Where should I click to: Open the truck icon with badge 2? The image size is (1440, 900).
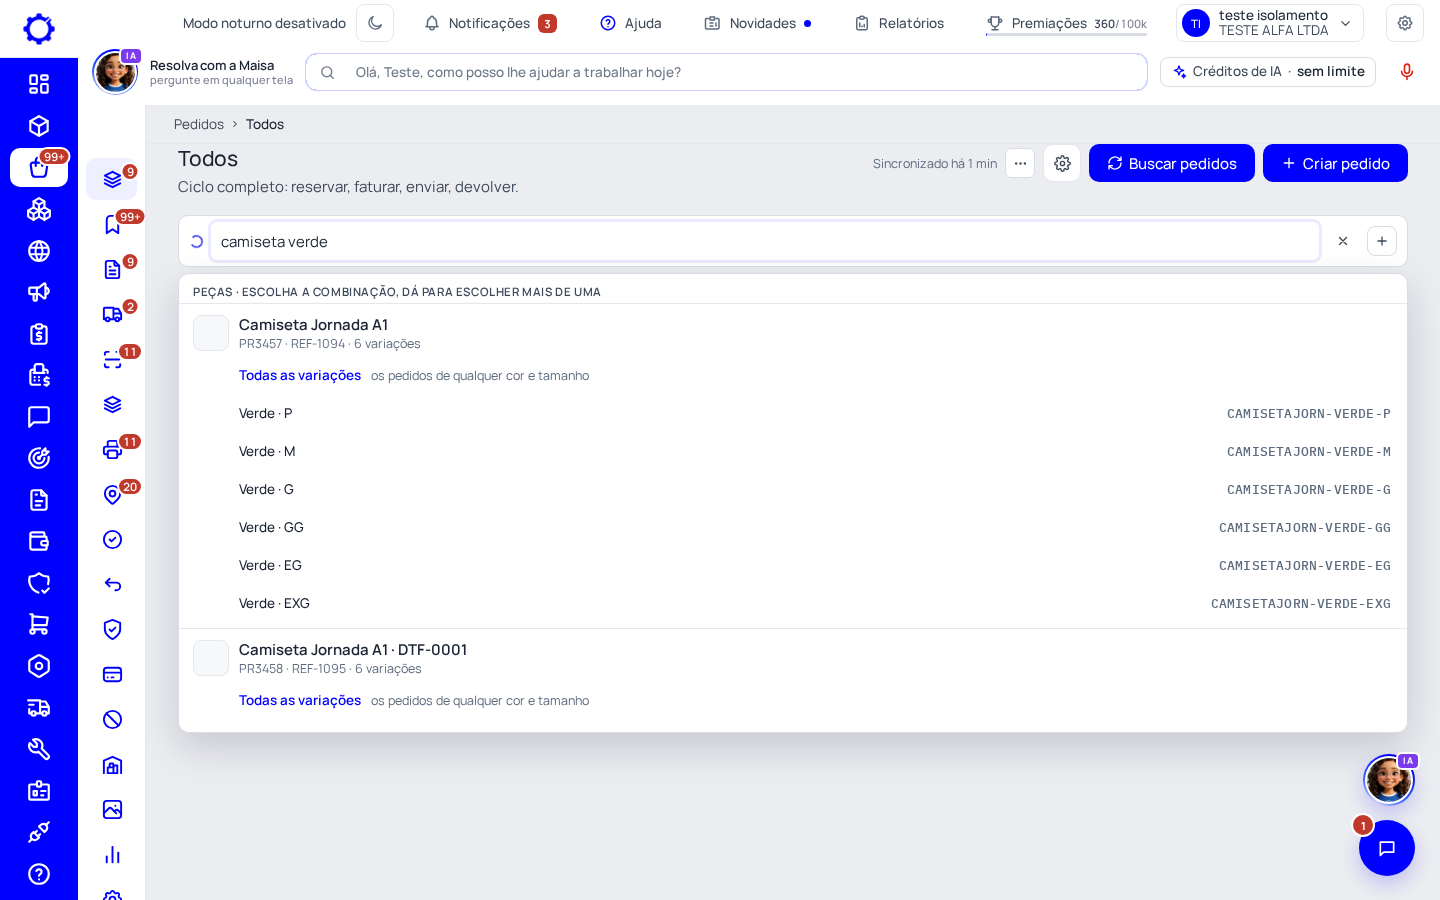(x=113, y=314)
